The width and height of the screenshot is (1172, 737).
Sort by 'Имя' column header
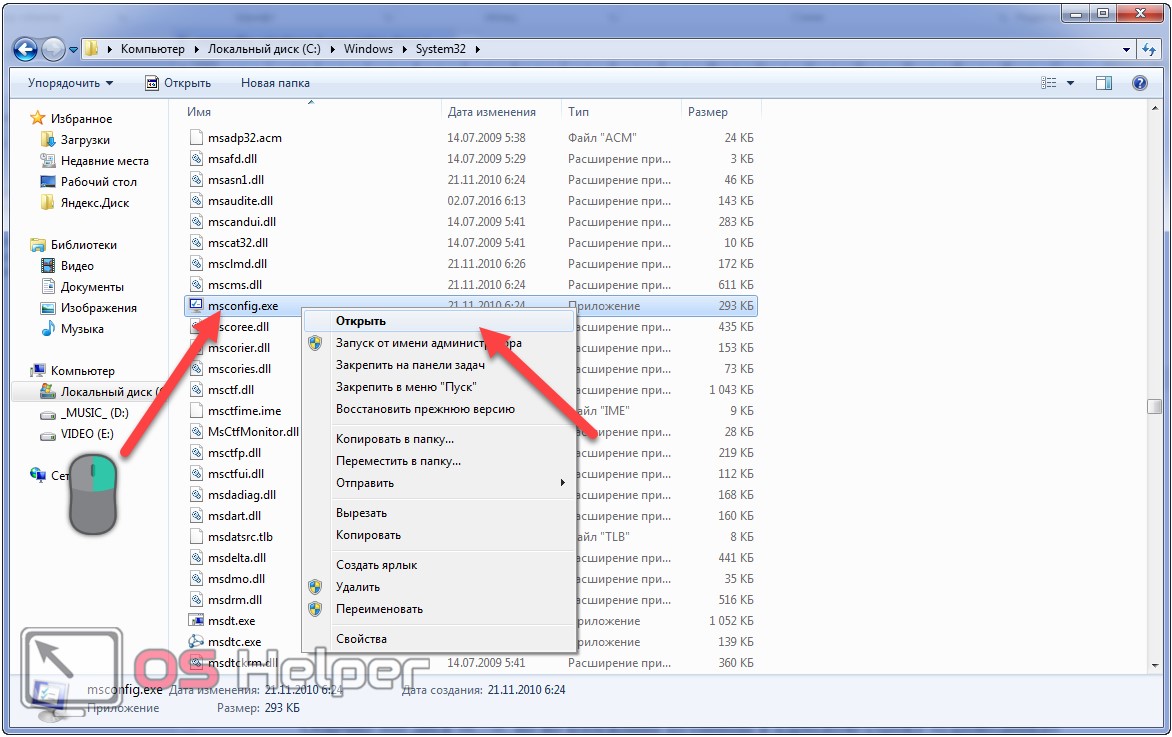tap(200, 111)
